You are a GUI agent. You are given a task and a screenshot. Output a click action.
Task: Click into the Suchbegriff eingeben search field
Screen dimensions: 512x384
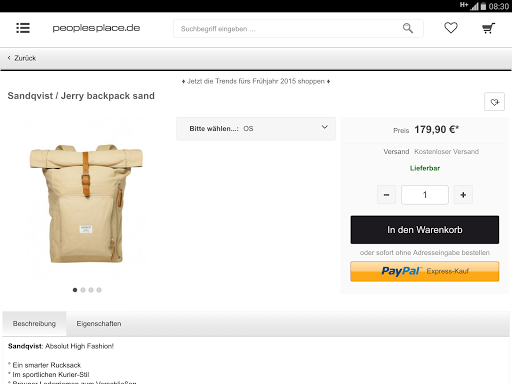click(287, 29)
